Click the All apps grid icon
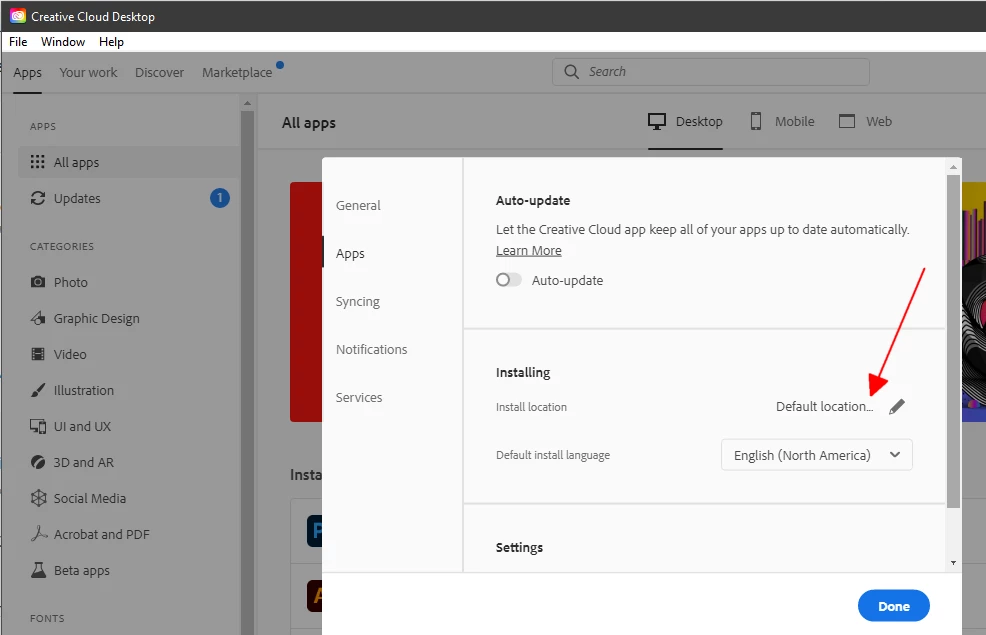 coord(38,162)
